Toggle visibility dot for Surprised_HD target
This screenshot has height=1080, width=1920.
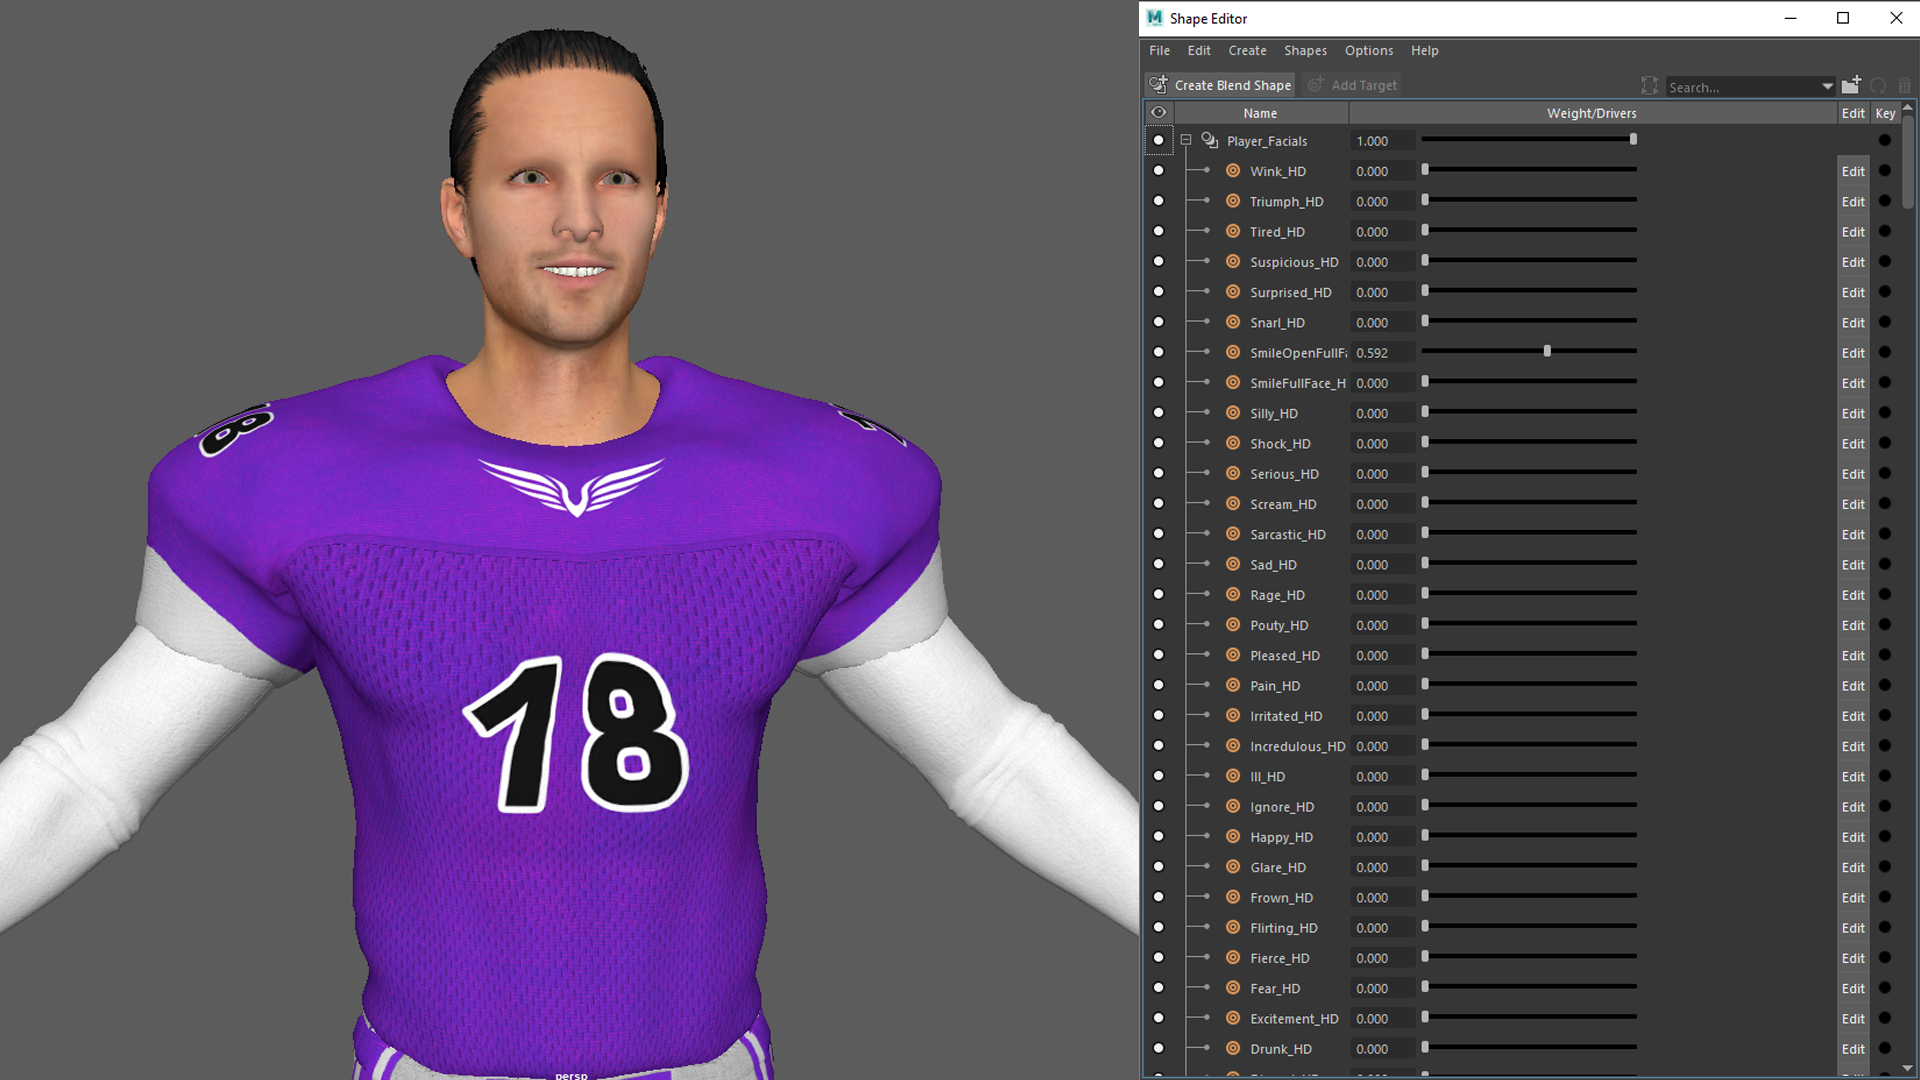[x=1158, y=292]
